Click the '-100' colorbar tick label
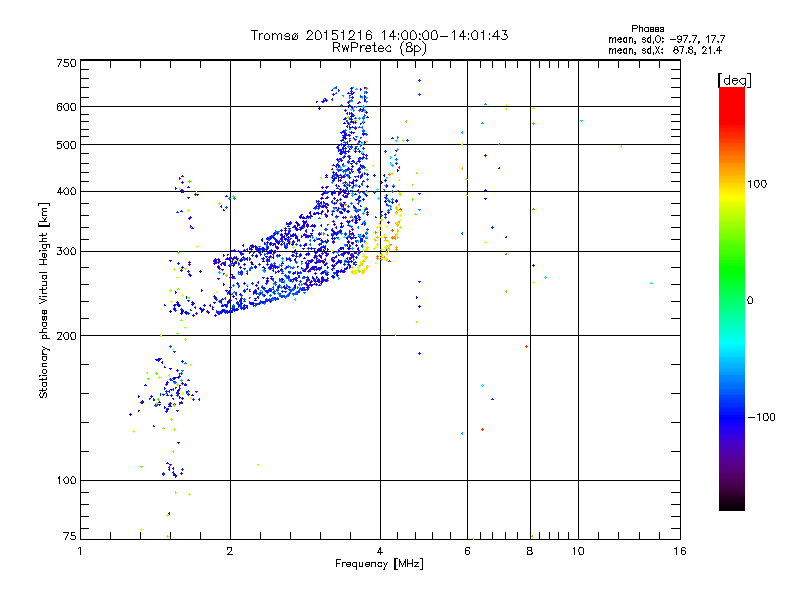Viewport: 800px width, 600px height. point(761,417)
